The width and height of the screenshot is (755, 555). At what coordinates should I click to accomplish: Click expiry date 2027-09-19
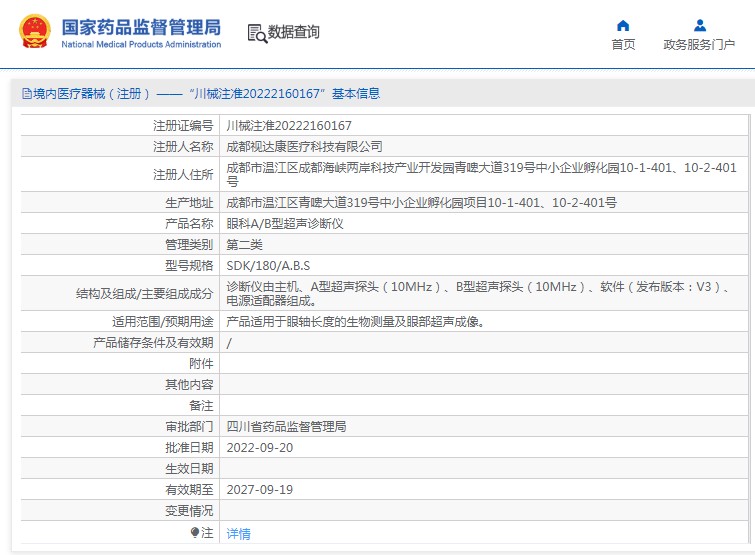[260, 490]
